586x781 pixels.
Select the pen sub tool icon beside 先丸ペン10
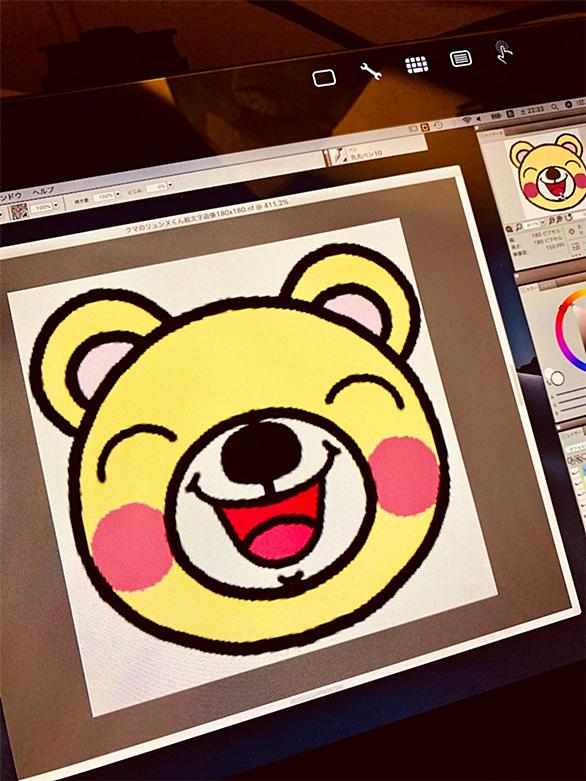click(x=340, y=155)
